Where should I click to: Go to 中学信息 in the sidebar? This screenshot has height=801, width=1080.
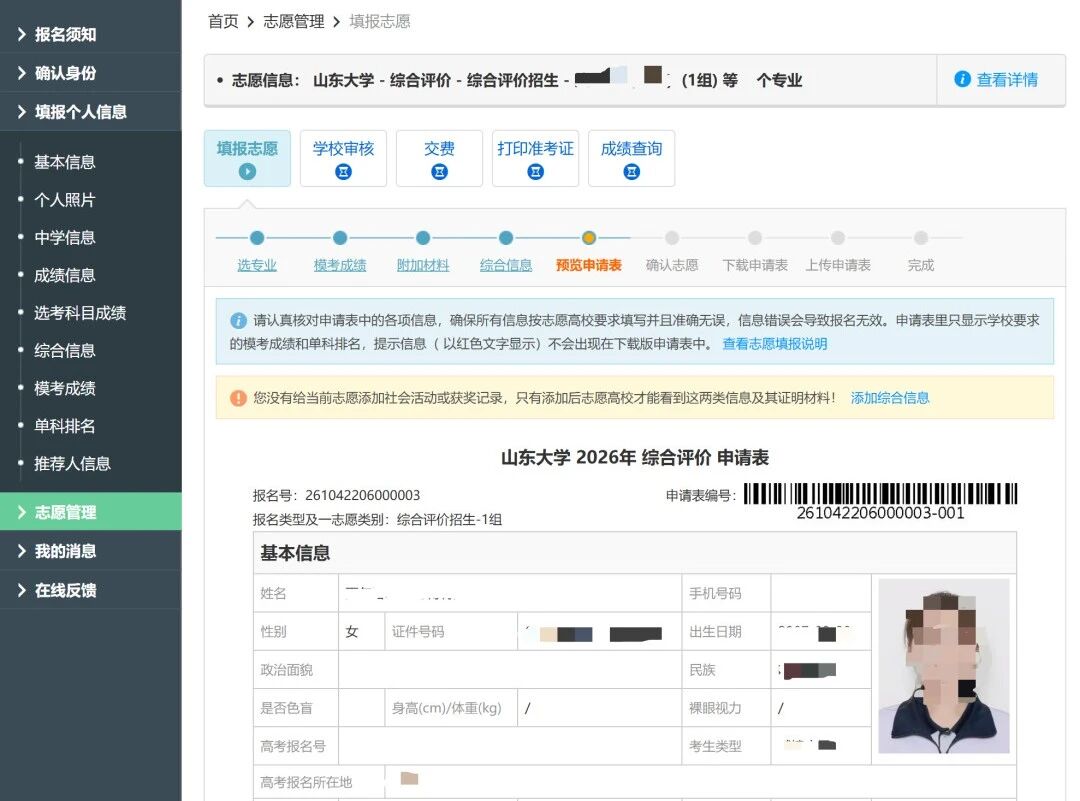click(65, 238)
